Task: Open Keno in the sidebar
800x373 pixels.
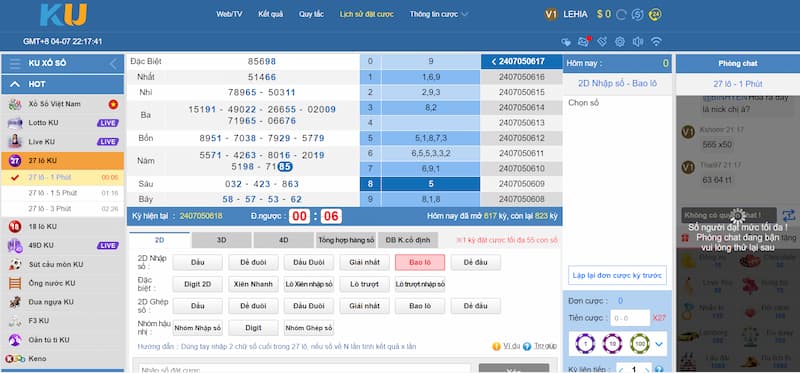Action: click(63, 359)
